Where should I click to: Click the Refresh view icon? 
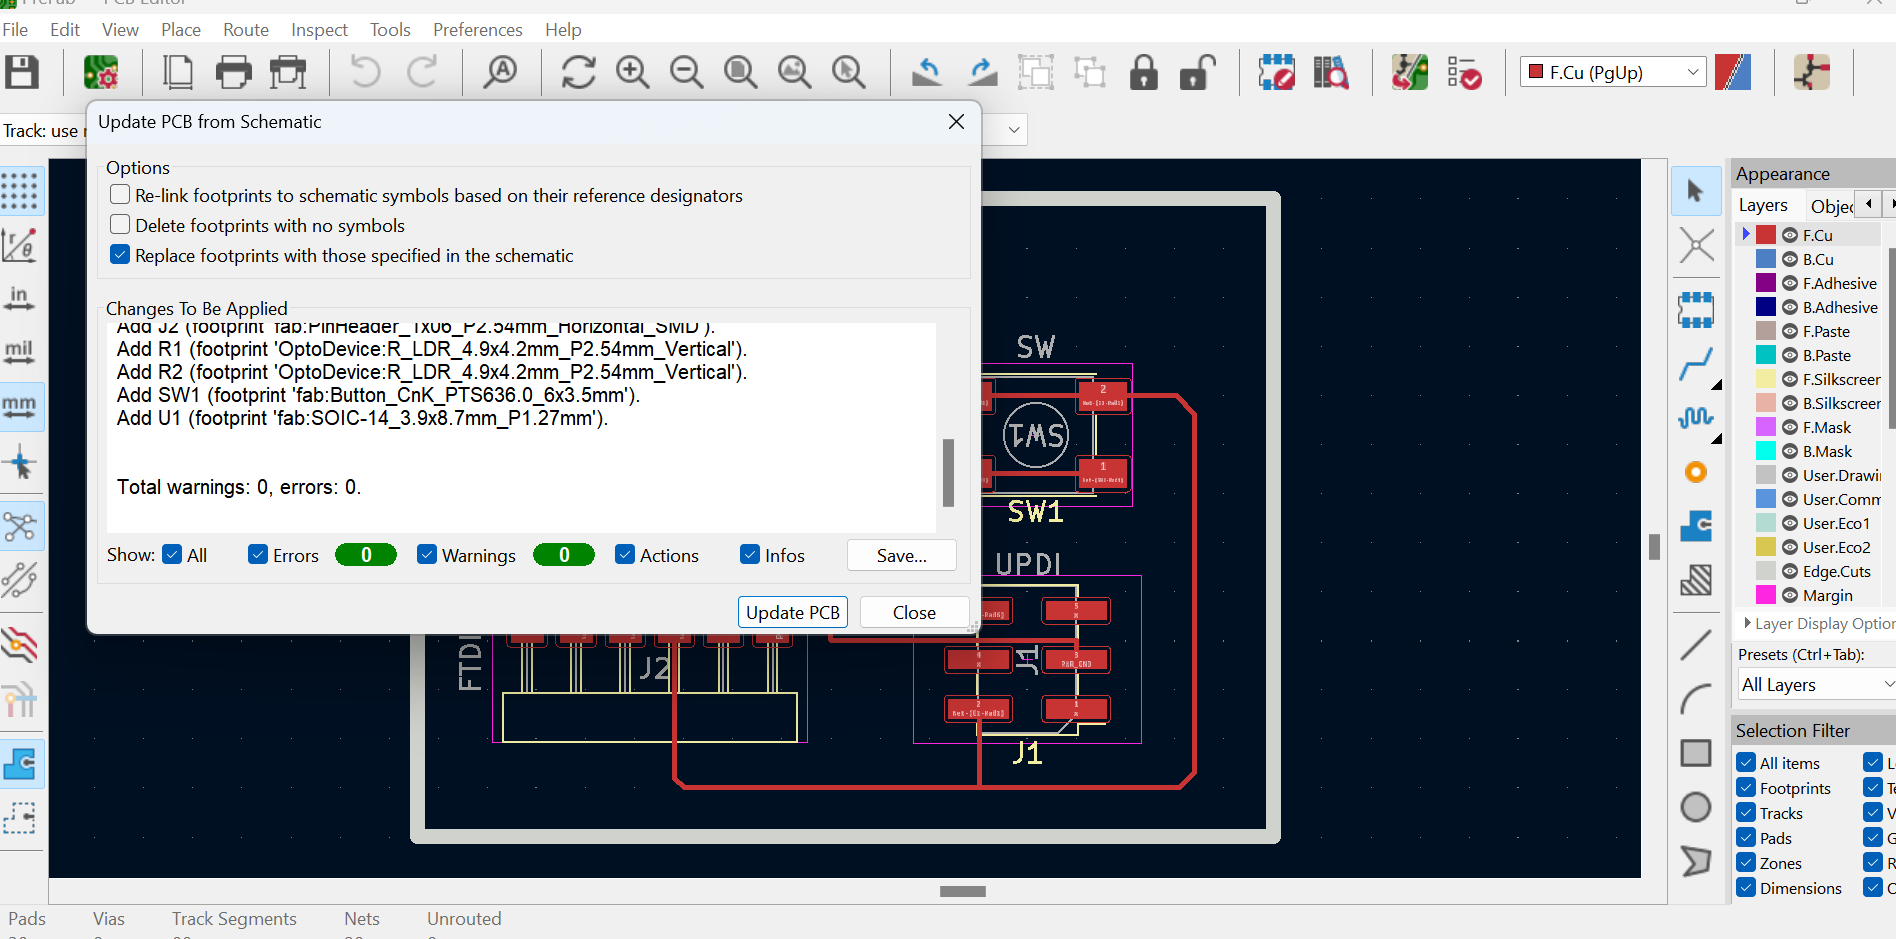click(578, 73)
